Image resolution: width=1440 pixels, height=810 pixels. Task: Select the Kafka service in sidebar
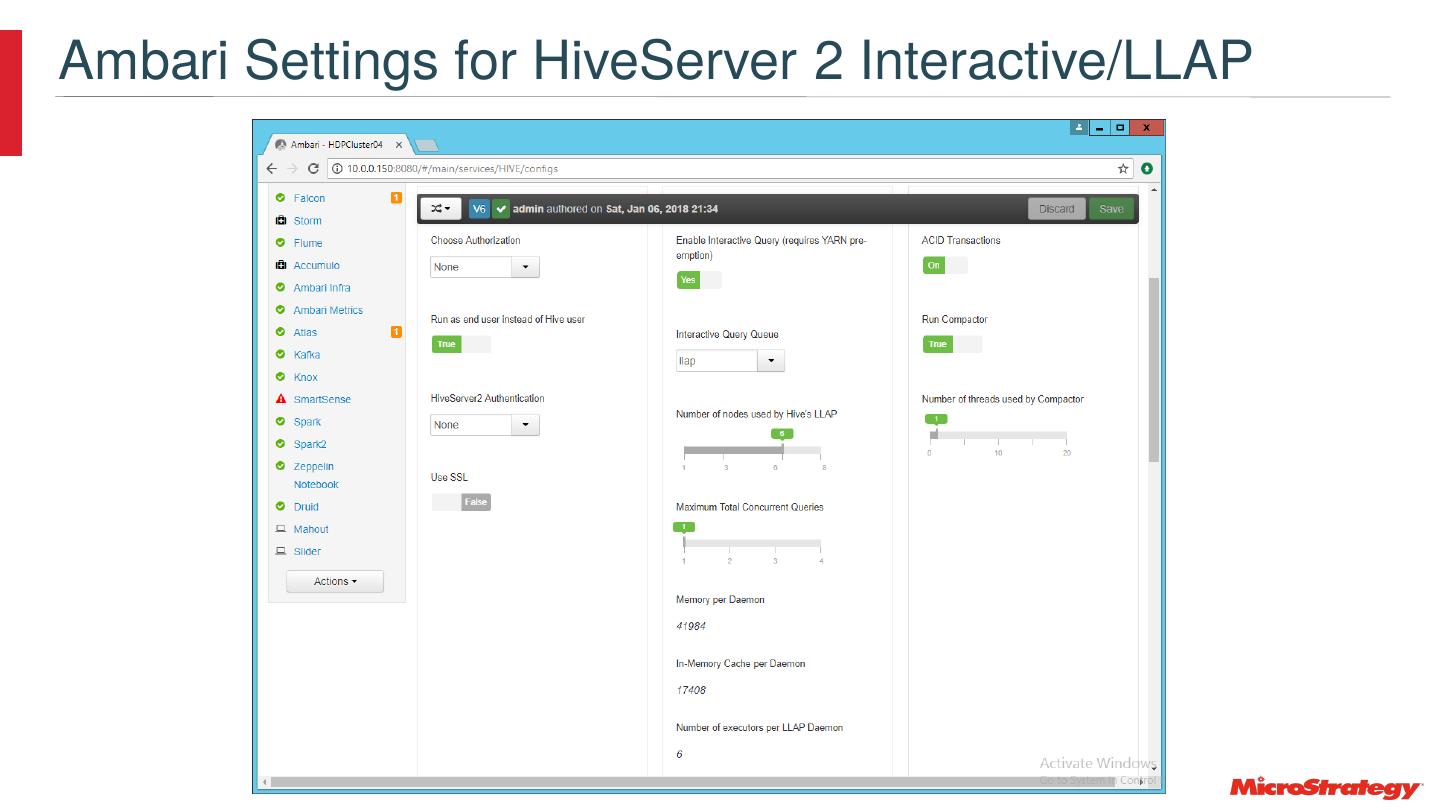pos(306,355)
